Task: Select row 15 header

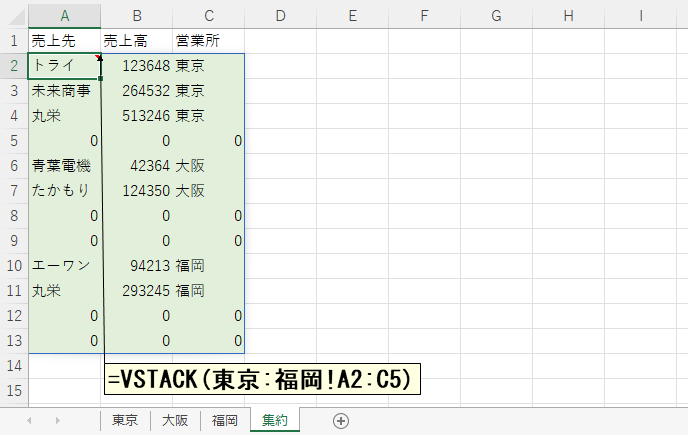Action: (x=14, y=391)
